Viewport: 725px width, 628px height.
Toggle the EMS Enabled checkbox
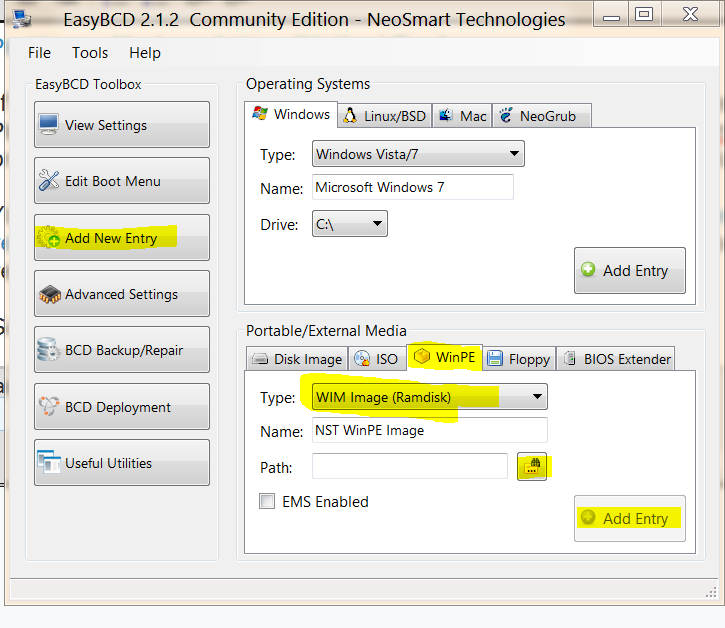coord(267,501)
